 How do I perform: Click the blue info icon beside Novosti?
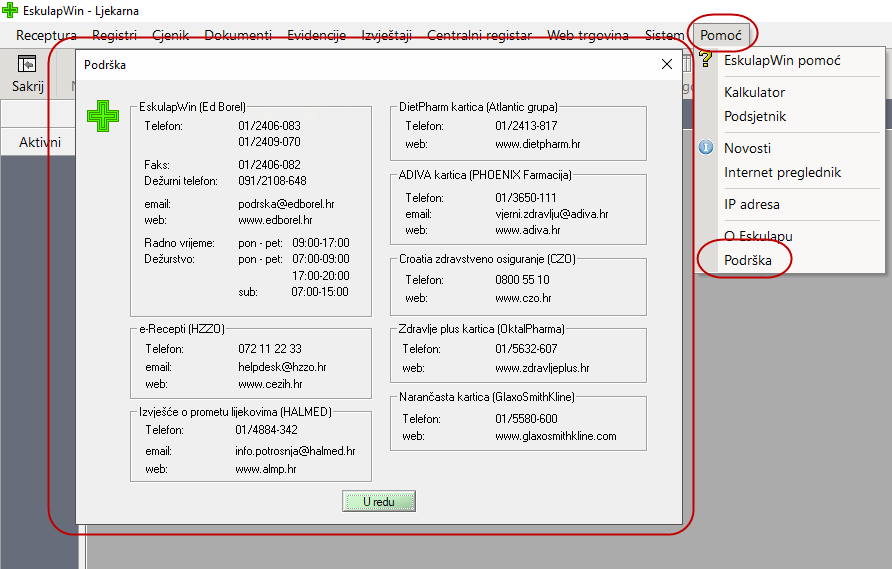pyautogui.click(x=705, y=148)
